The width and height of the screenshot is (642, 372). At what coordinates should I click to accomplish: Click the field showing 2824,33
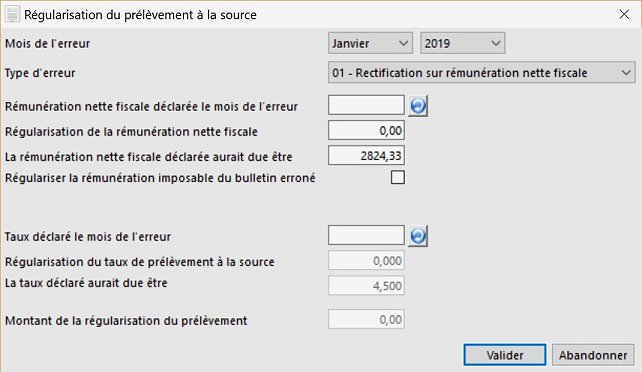[366, 156]
